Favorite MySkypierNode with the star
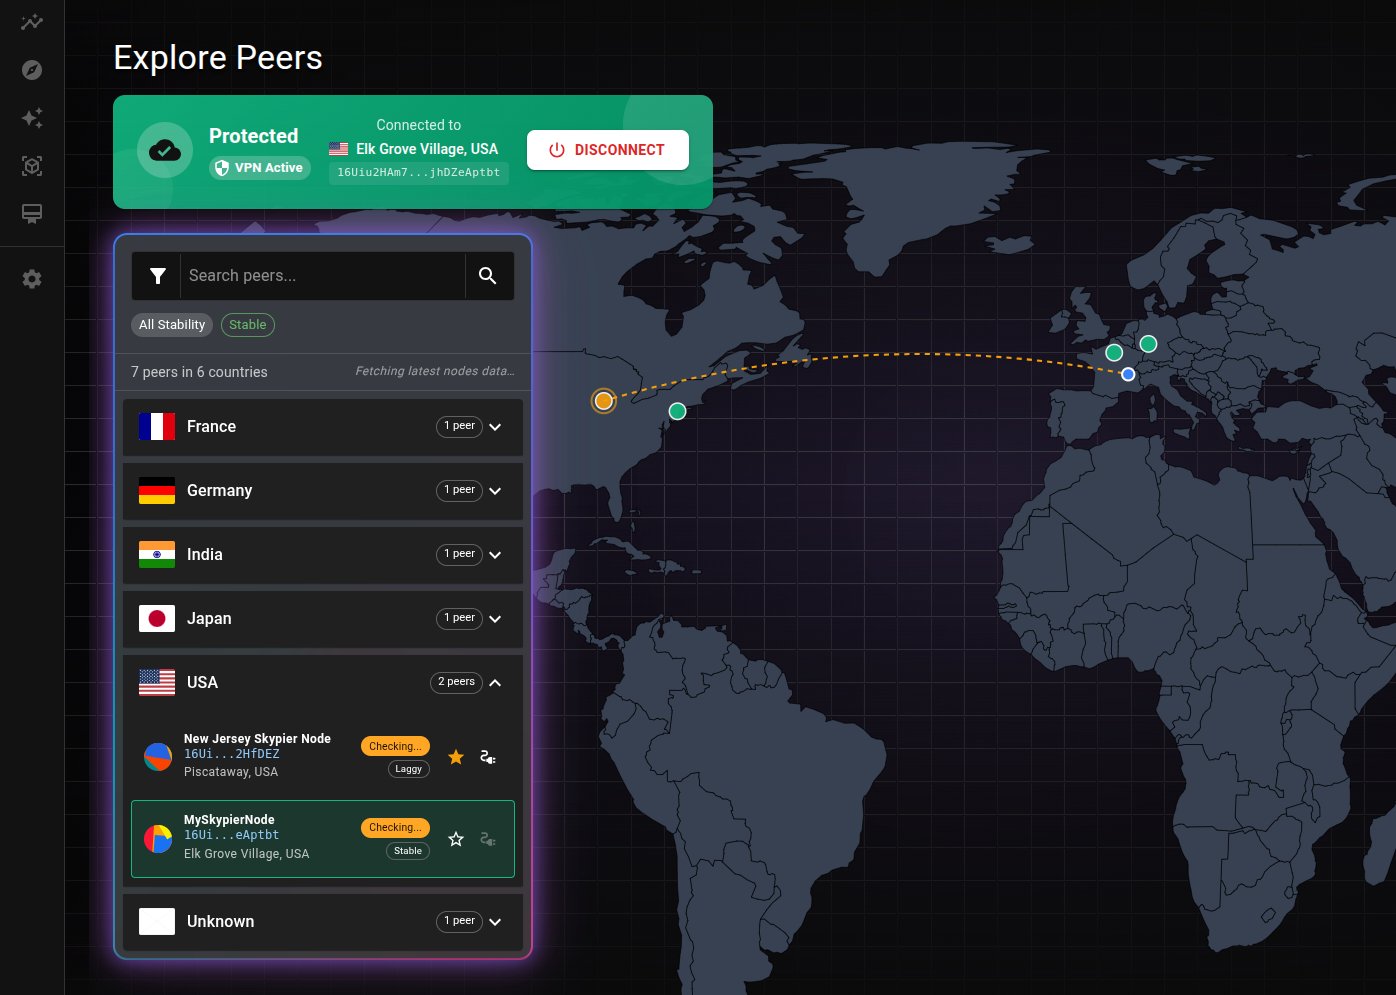Screen dimensions: 1396x995 pyautogui.click(x=456, y=839)
